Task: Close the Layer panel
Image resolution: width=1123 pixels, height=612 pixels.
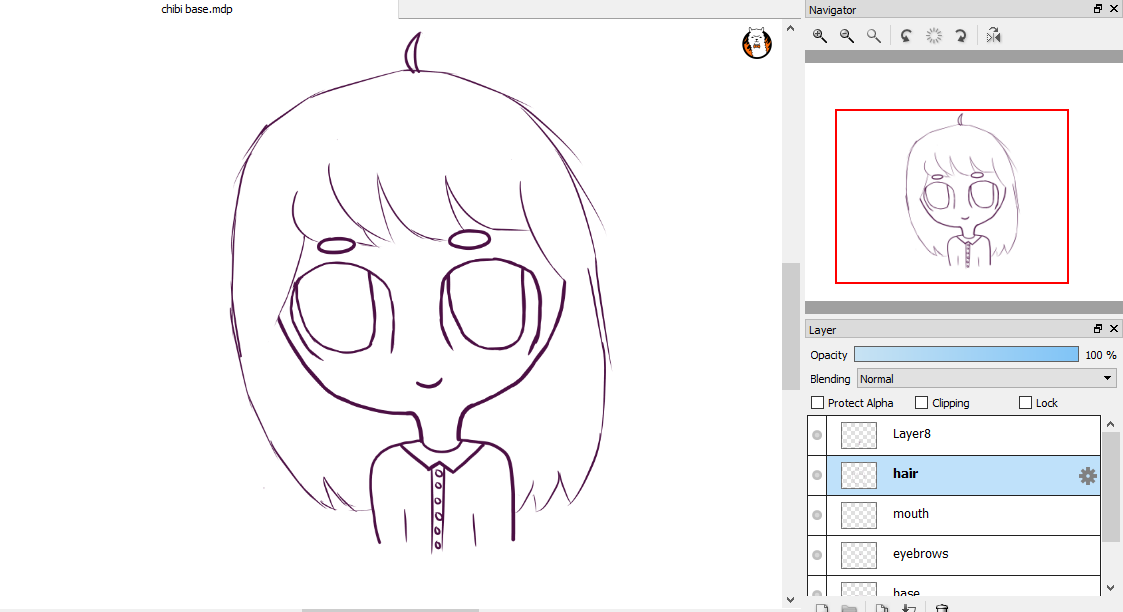Action: [1114, 329]
